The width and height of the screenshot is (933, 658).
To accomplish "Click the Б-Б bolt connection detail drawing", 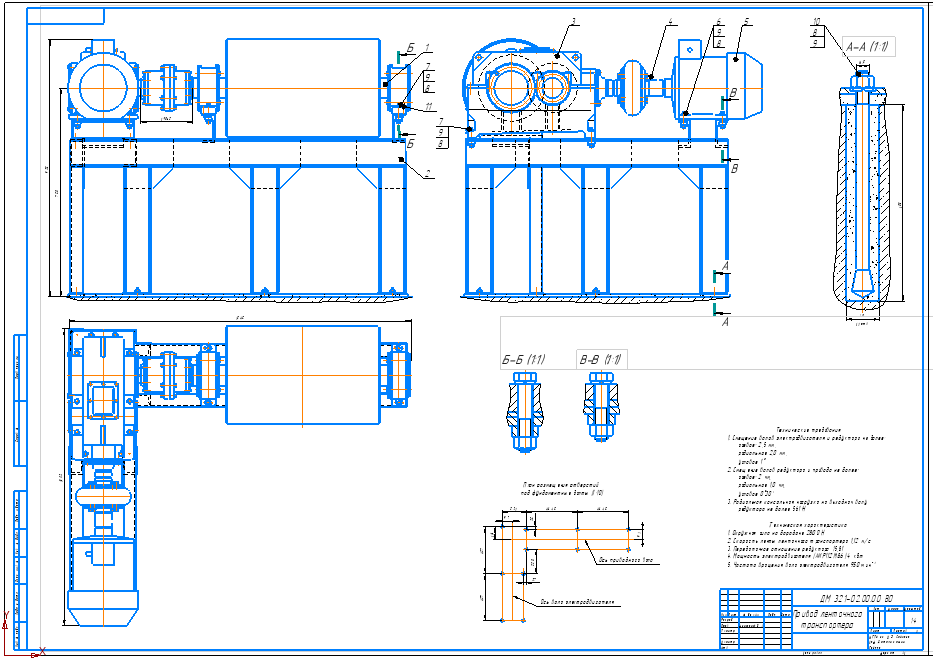I will pyautogui.click(x=524, y=412).
